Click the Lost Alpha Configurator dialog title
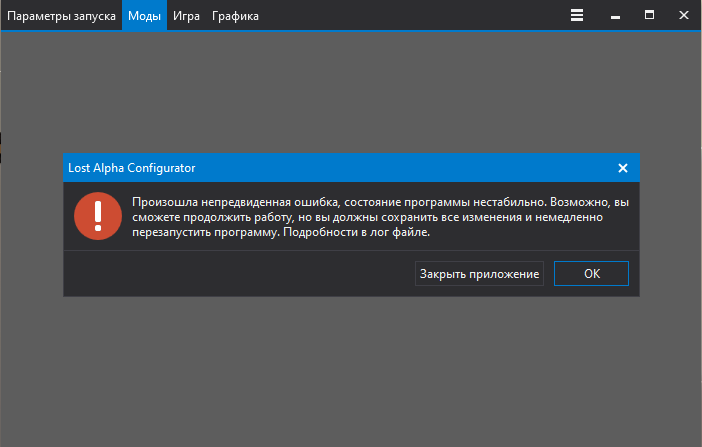 [132, 168]
